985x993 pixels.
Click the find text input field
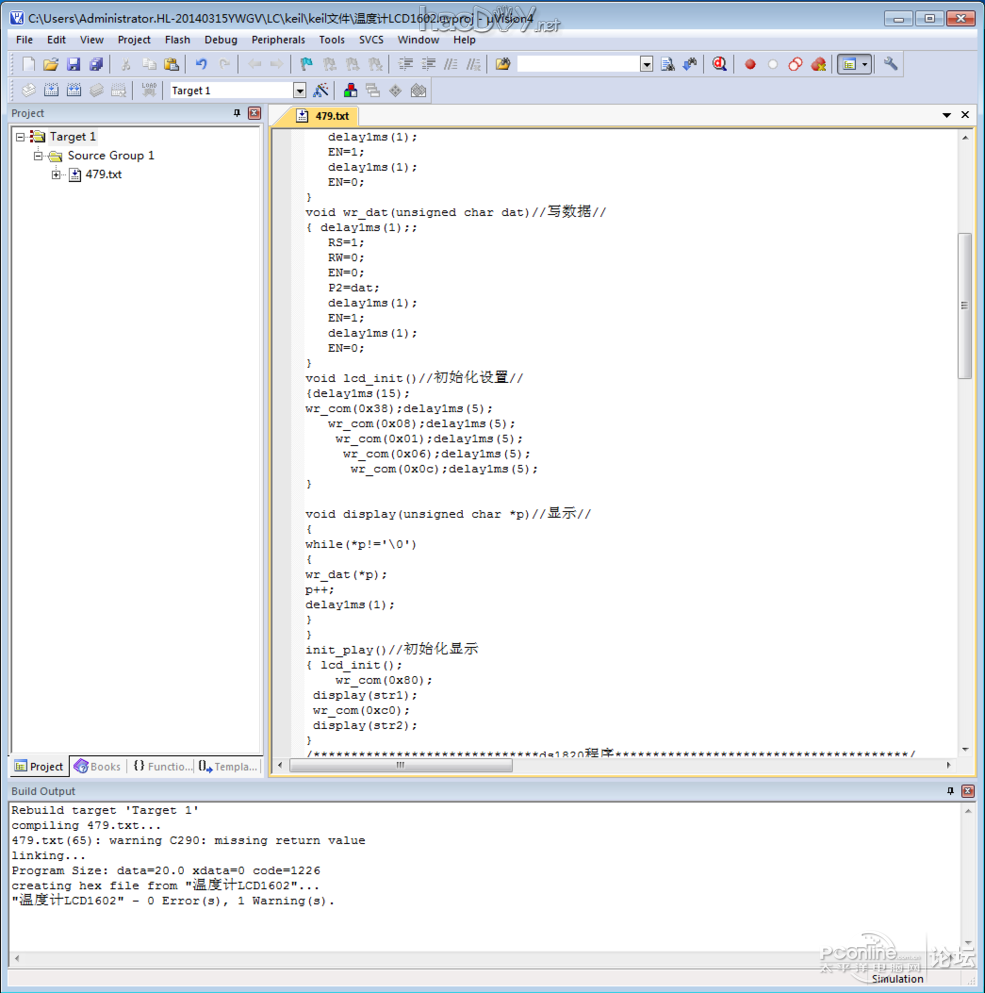(577, 64)
